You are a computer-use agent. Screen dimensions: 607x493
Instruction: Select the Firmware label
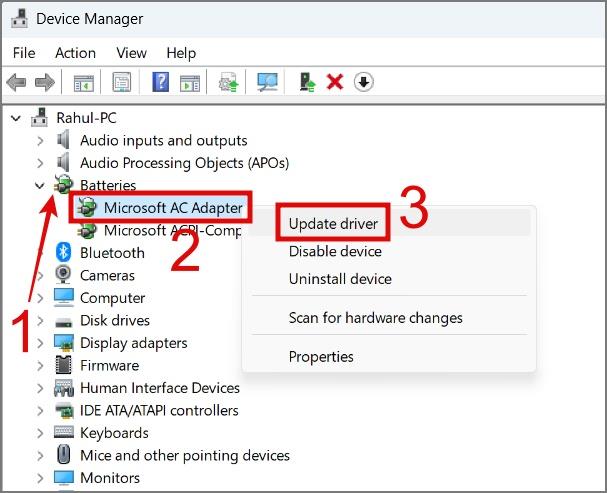pos(110,365)
